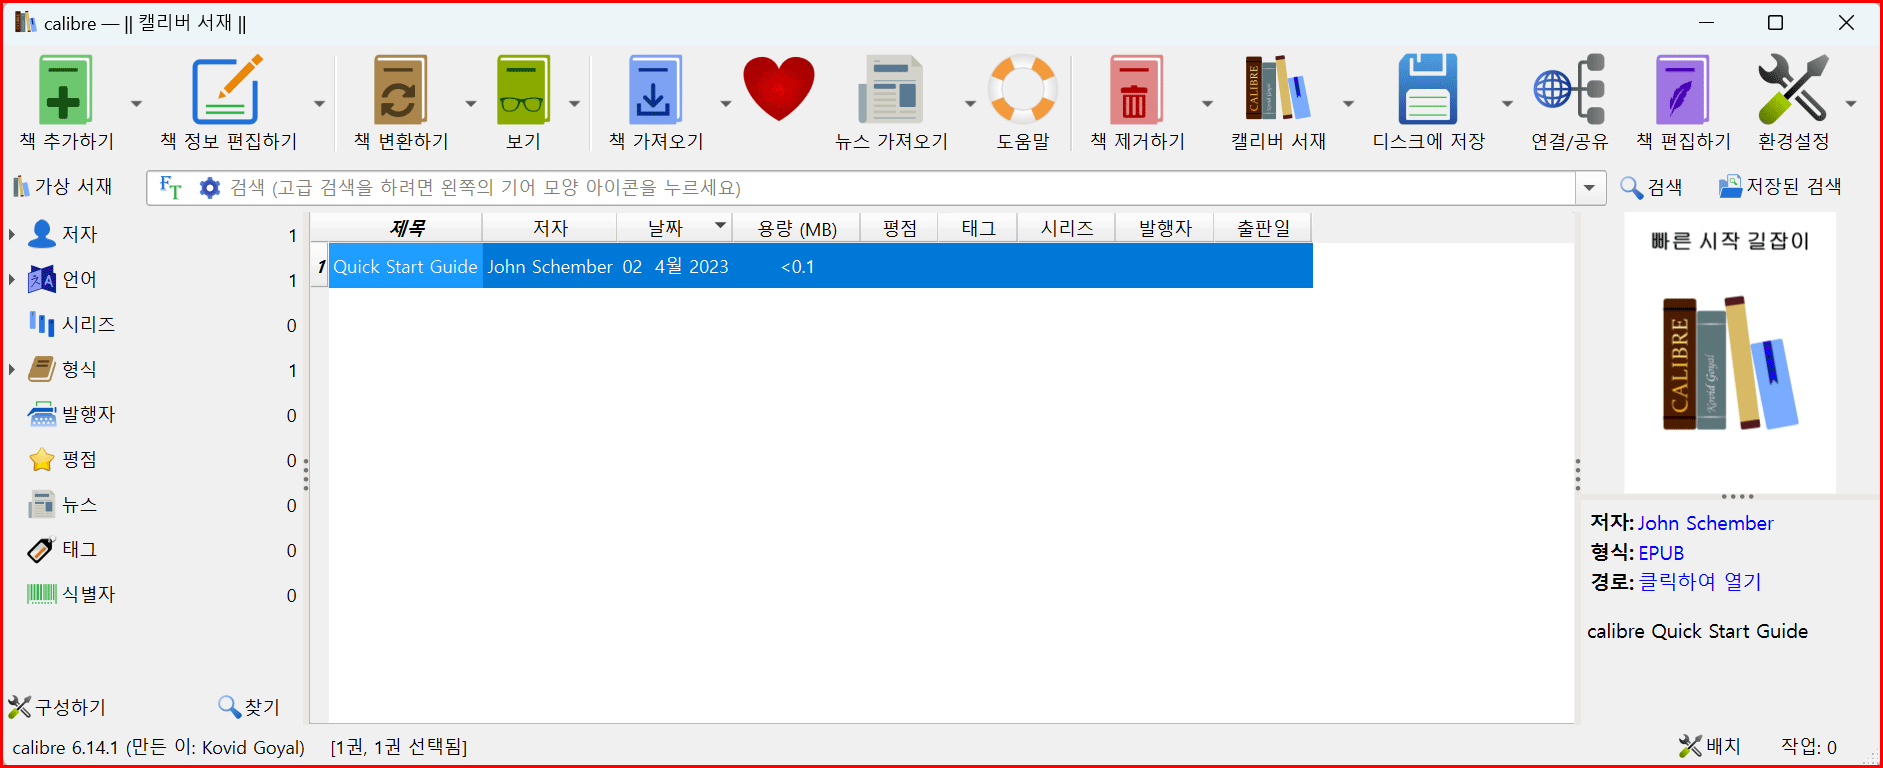
Task: Click the red heart donate icon
Action: [779, 89]
